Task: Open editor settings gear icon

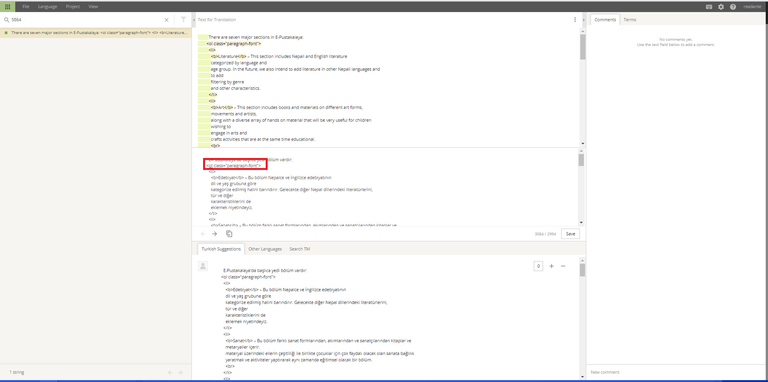Action: click(x=721, y=7)
